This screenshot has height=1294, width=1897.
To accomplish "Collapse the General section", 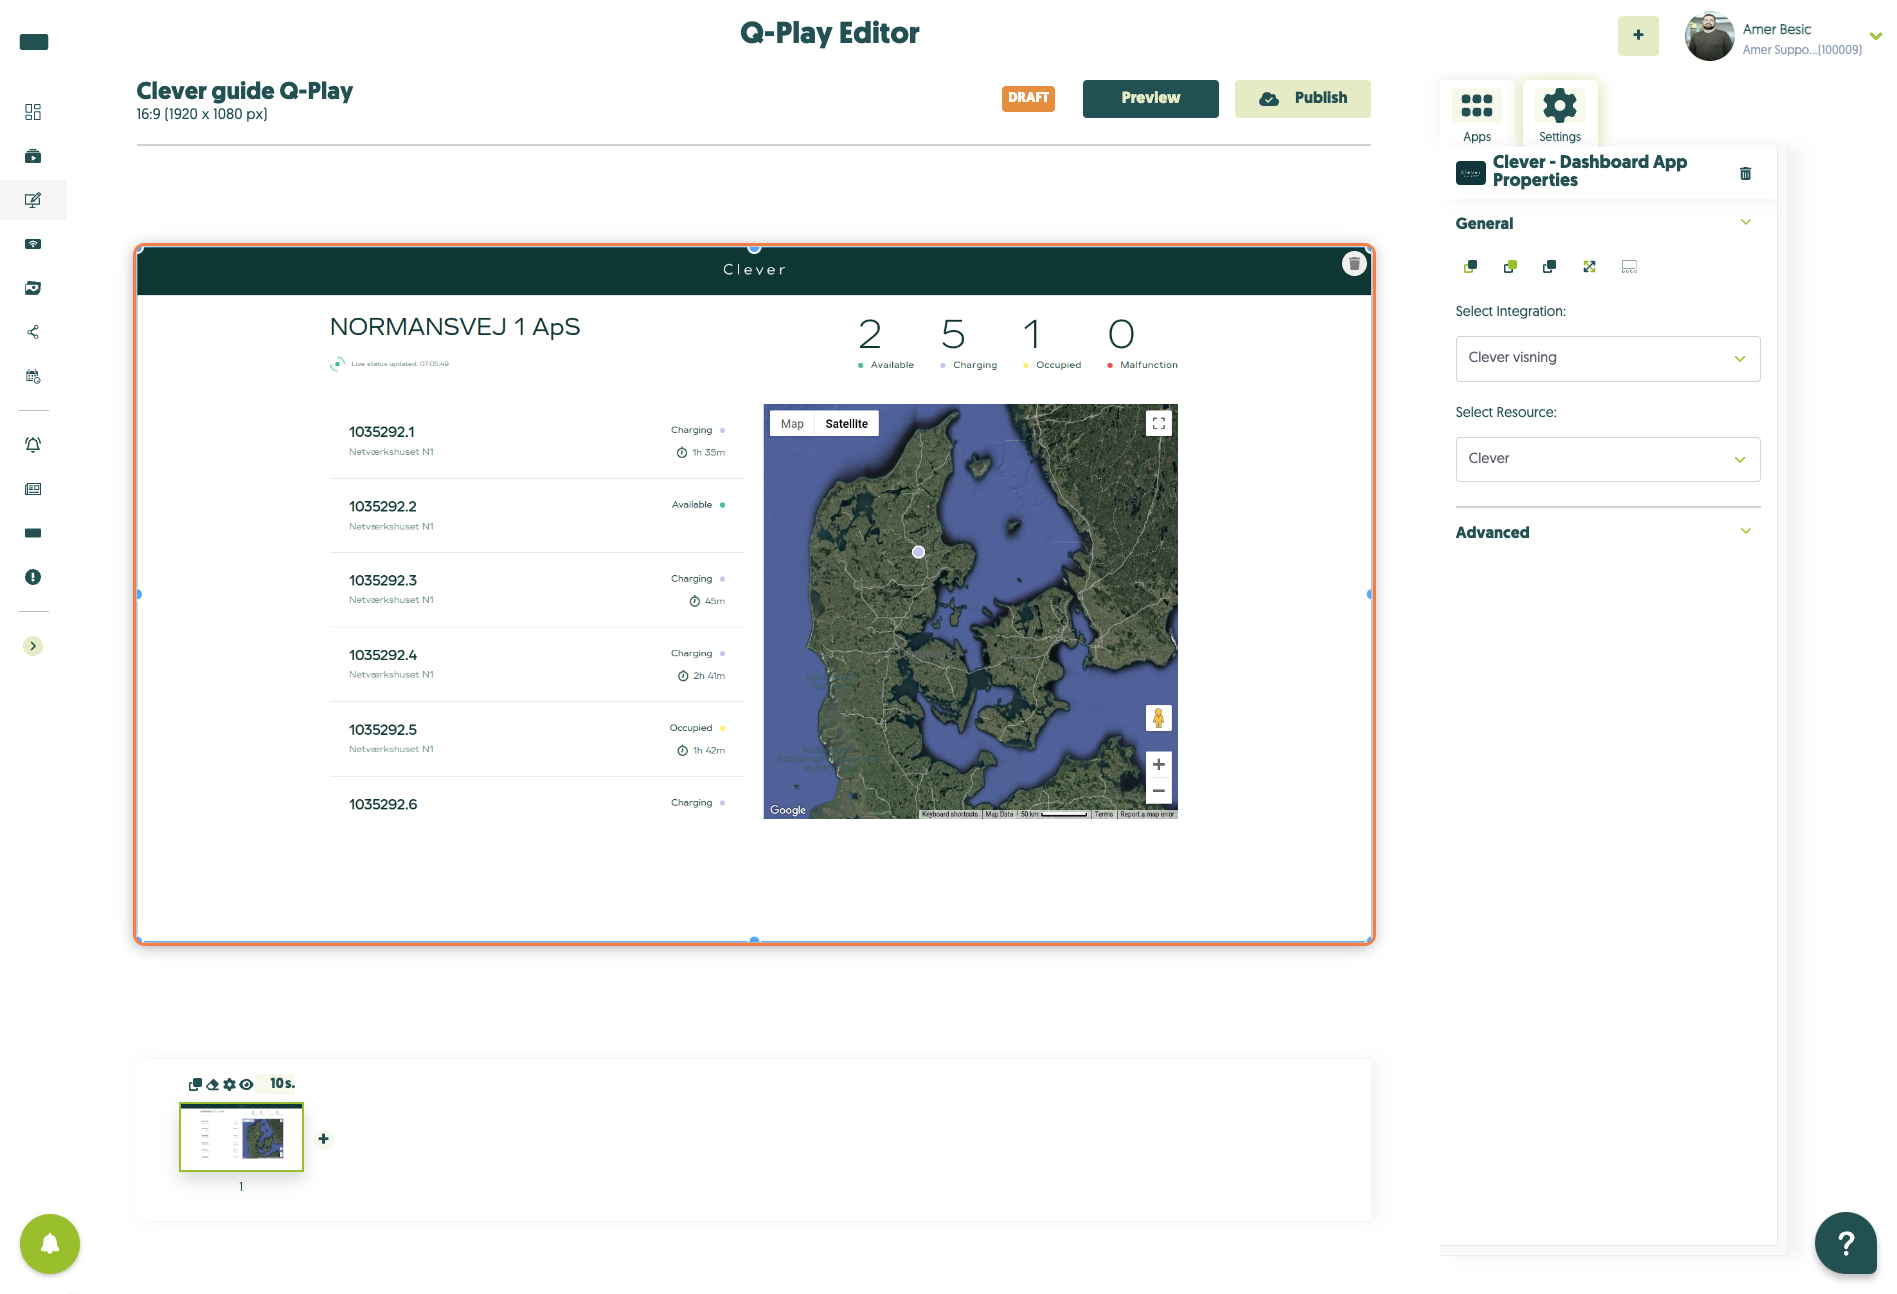I will pos(1745,223).
